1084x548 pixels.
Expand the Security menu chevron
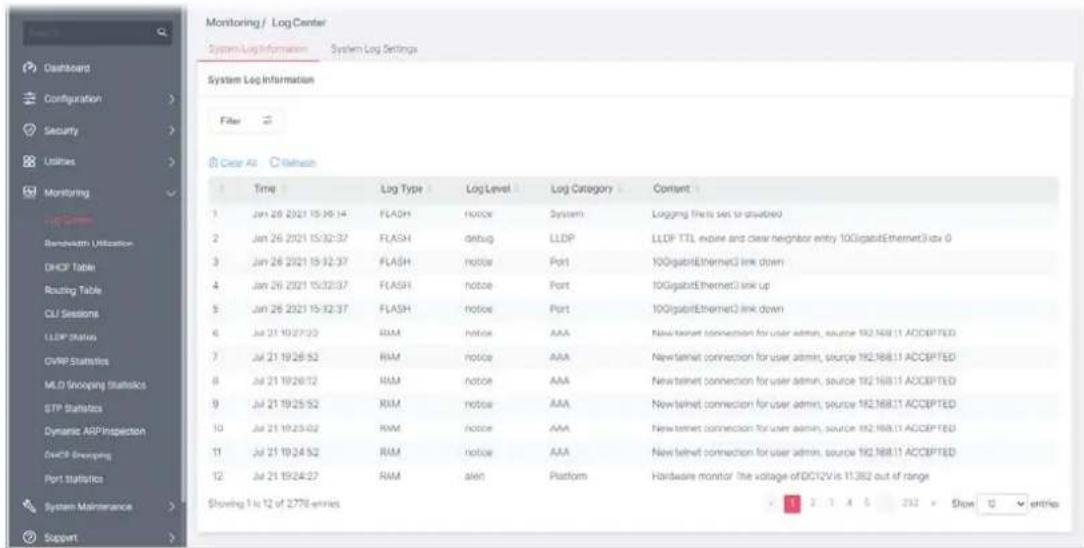pyautogui.click(x=171, y=131)
